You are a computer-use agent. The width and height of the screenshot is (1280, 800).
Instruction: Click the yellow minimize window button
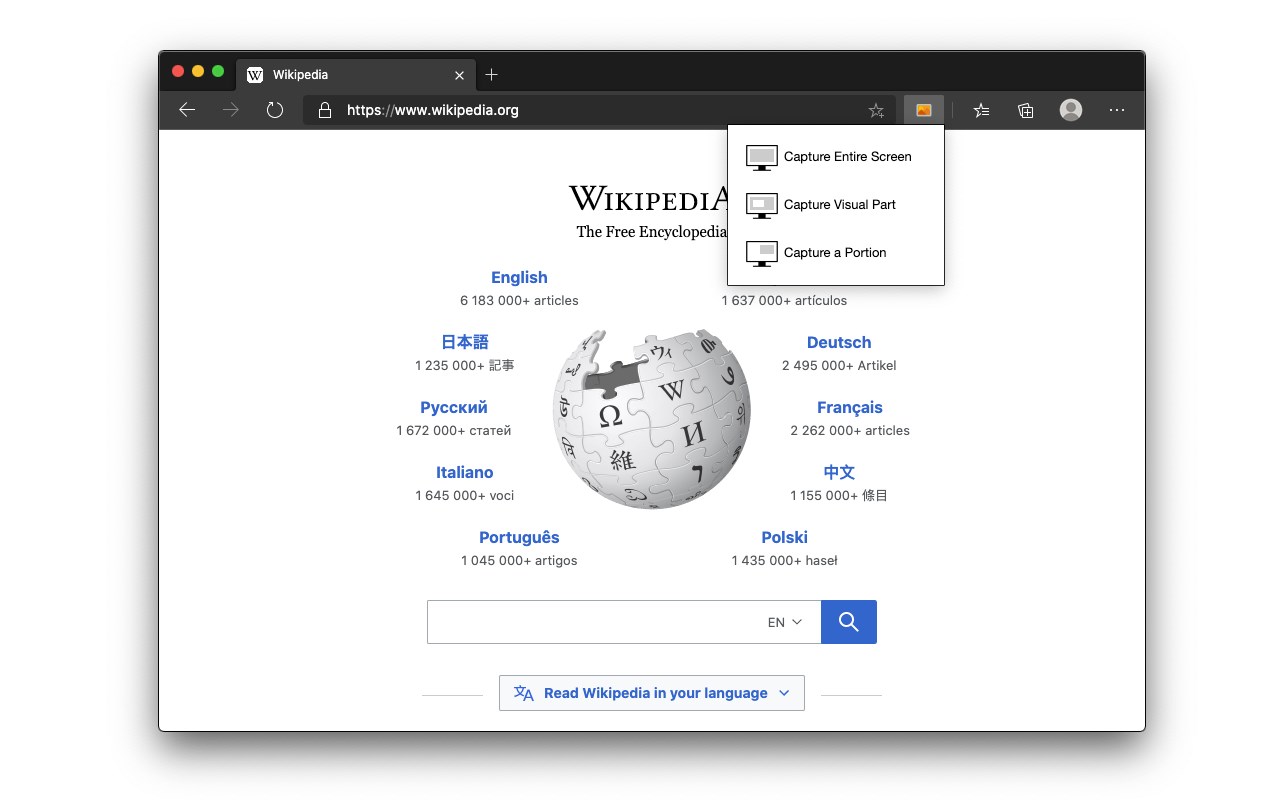tap(198, 71)
